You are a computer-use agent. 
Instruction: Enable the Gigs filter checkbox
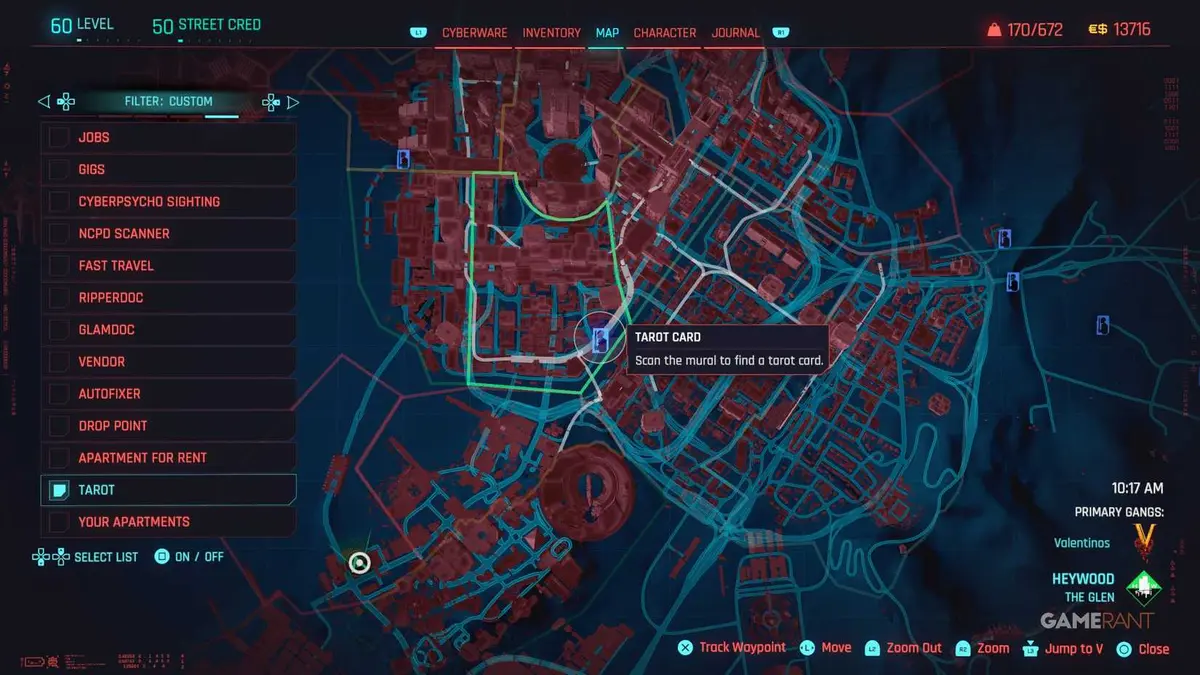point(59,169)
